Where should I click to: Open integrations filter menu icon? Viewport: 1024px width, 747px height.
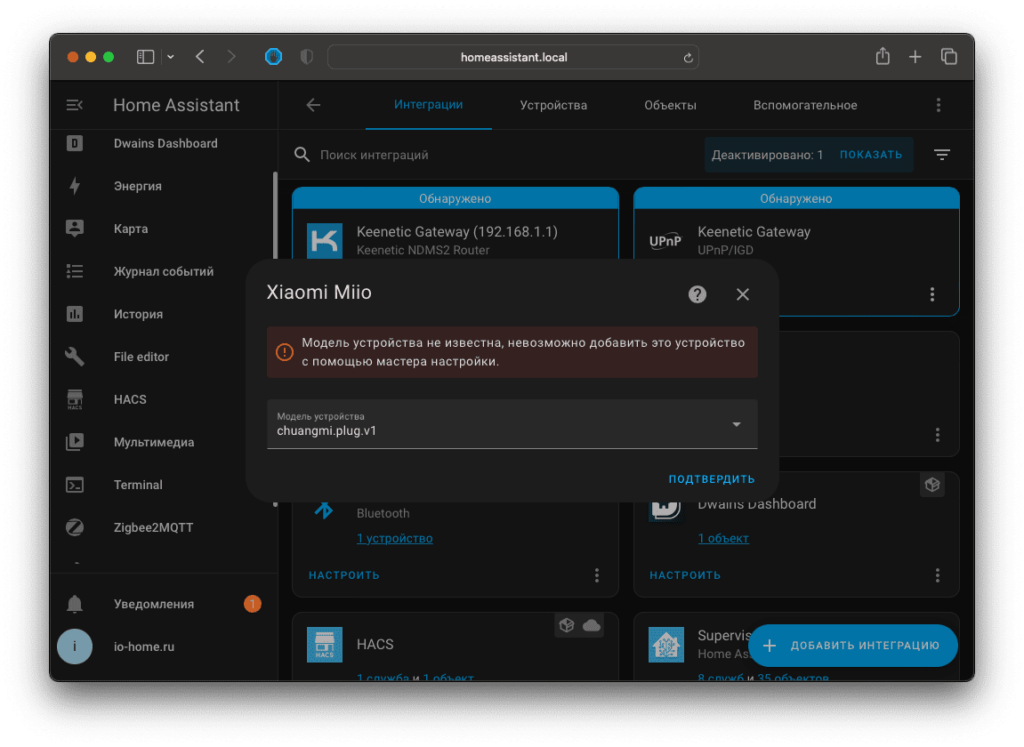942,155
